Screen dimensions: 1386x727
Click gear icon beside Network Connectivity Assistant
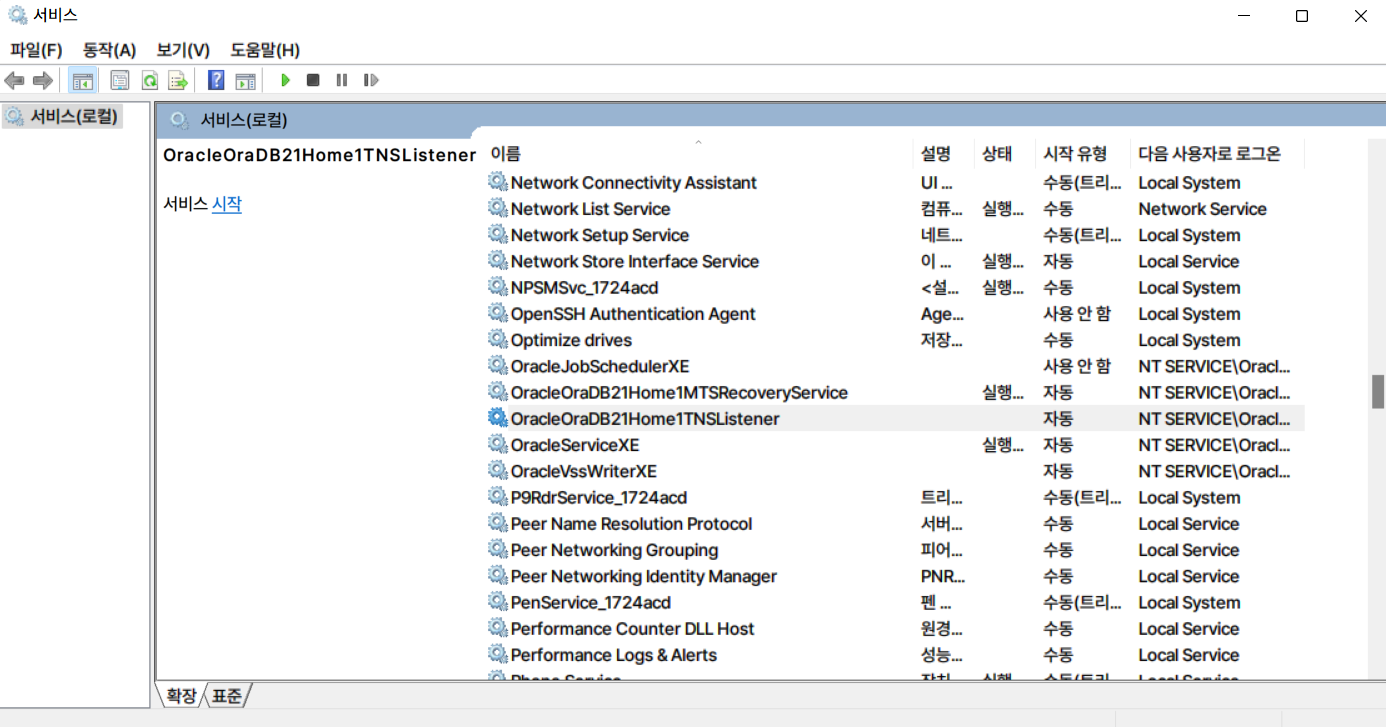(x=497, y=182)
